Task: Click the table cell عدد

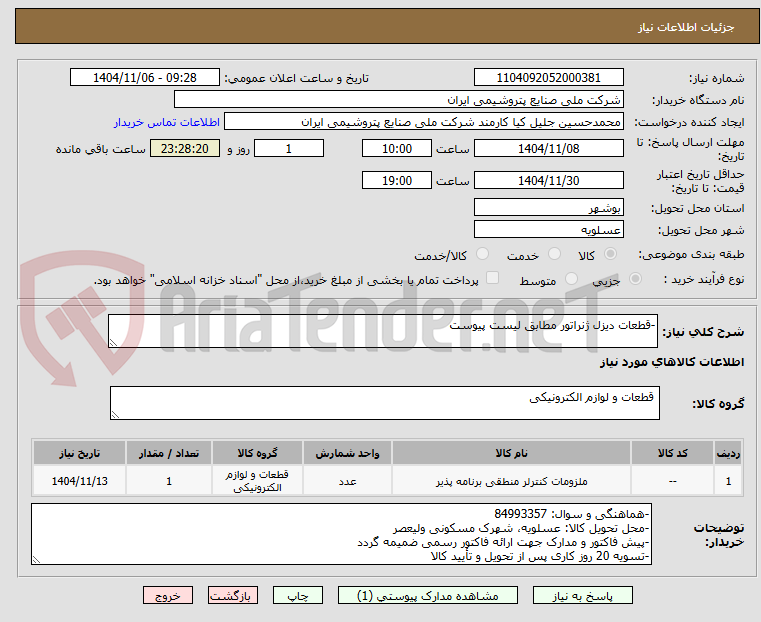Action: [x=347, y=481]
